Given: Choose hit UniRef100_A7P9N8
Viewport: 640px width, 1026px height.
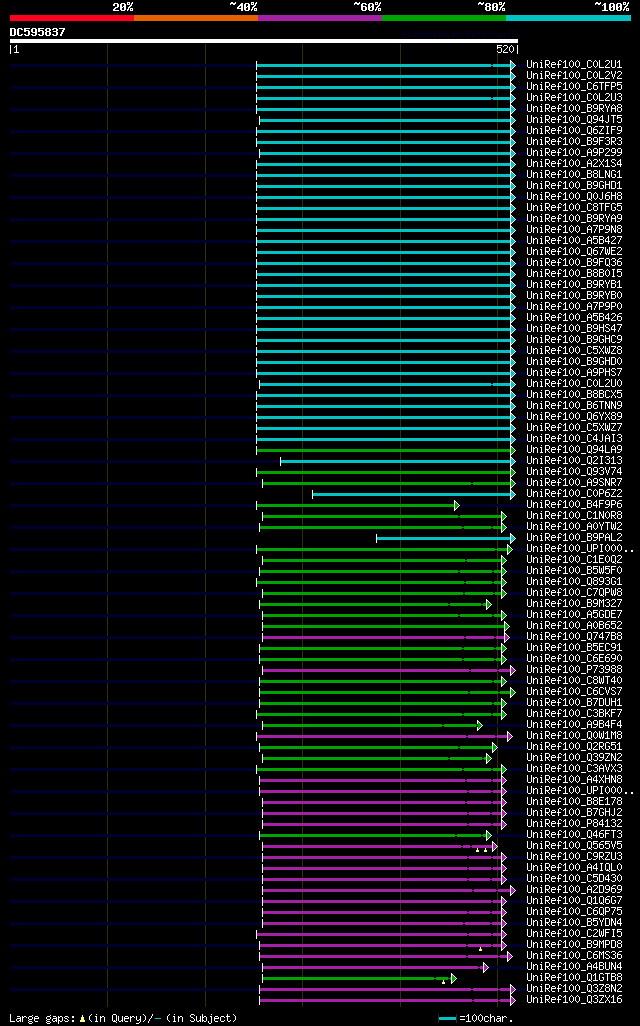Looking at the screenshot, I should click(x=574, y=230).
